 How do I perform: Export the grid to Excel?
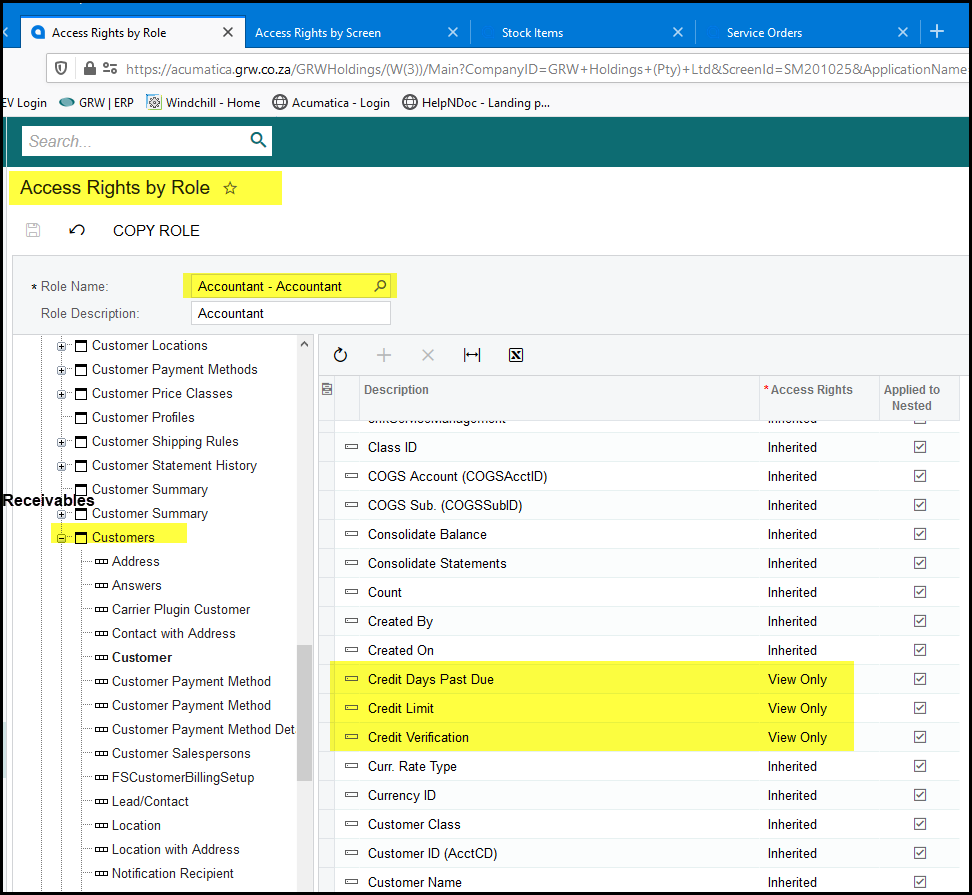(516, 355)
